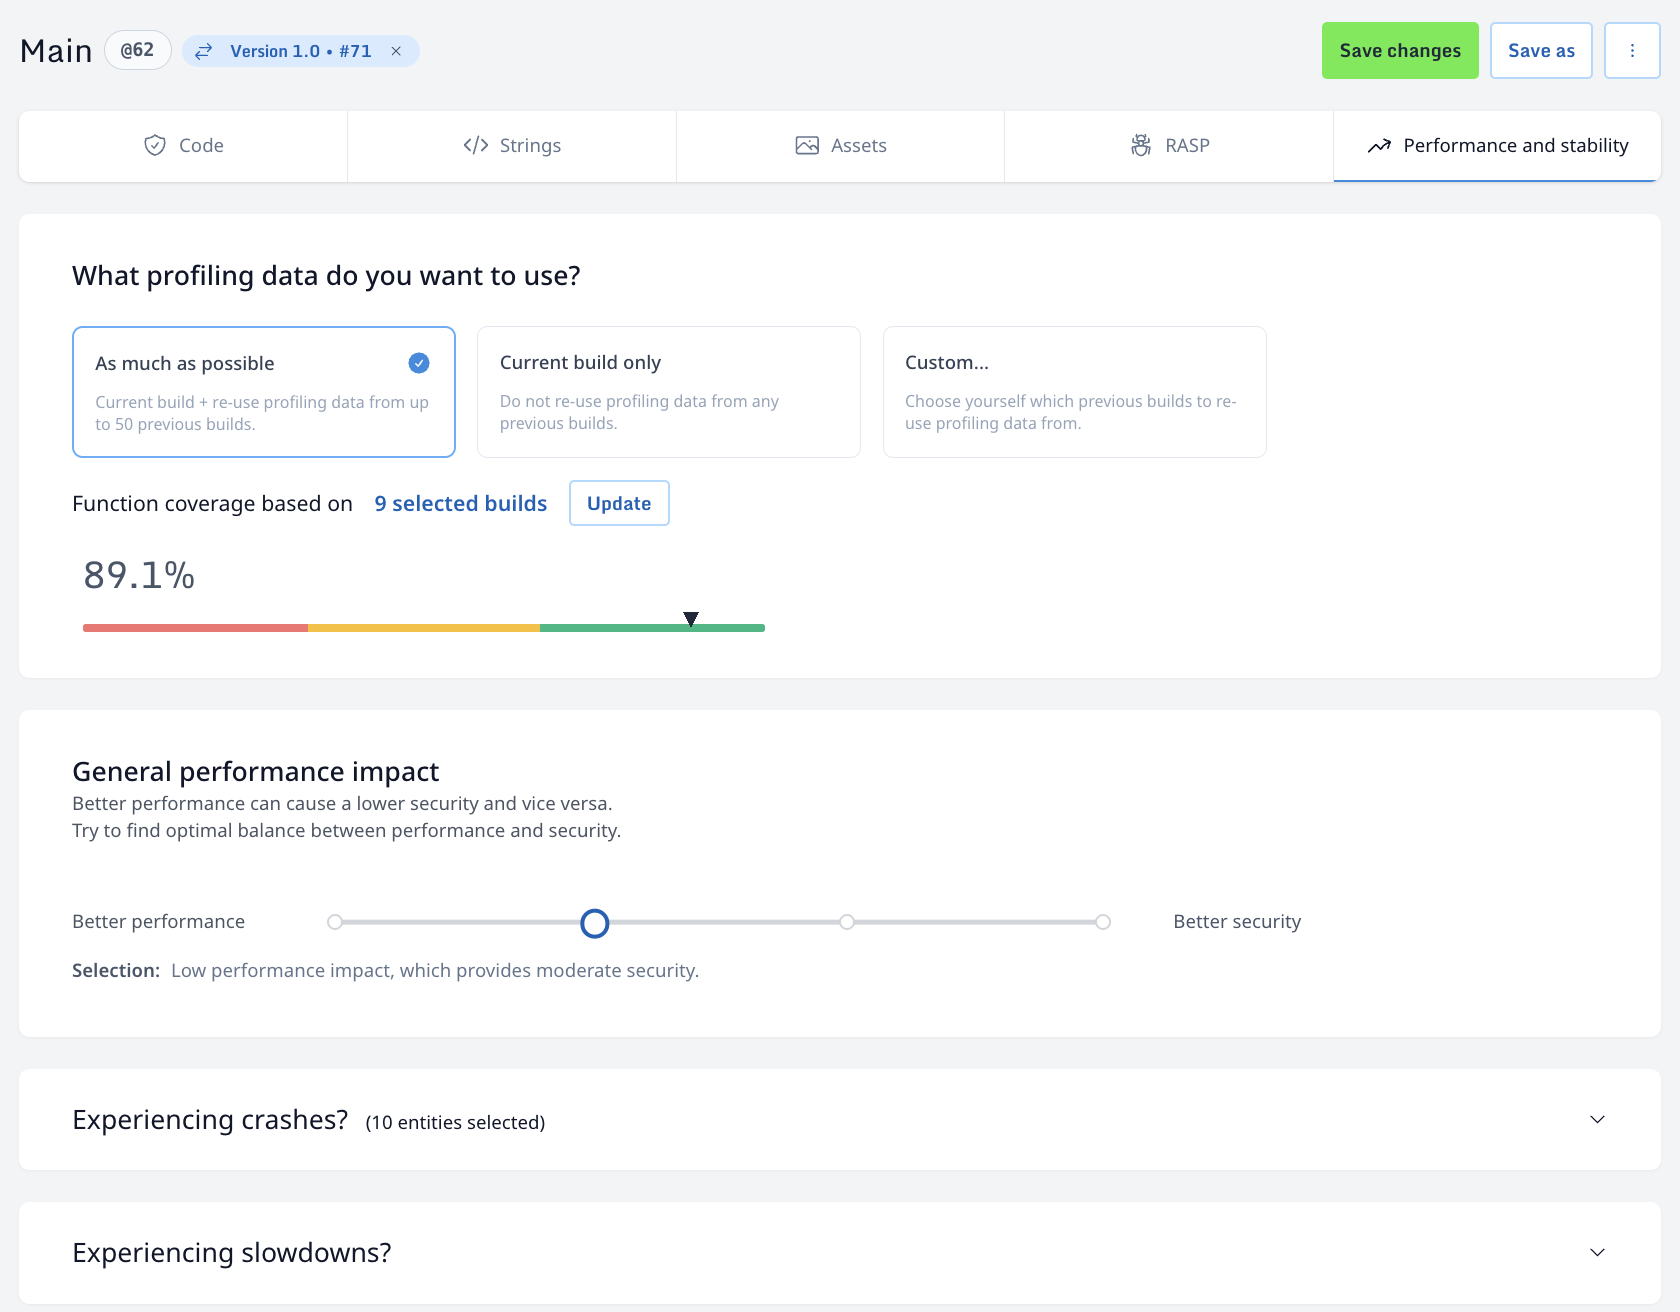The image size is (1680, 1312).
Task: Open the RASP tab
Action: click(1169, 146)
